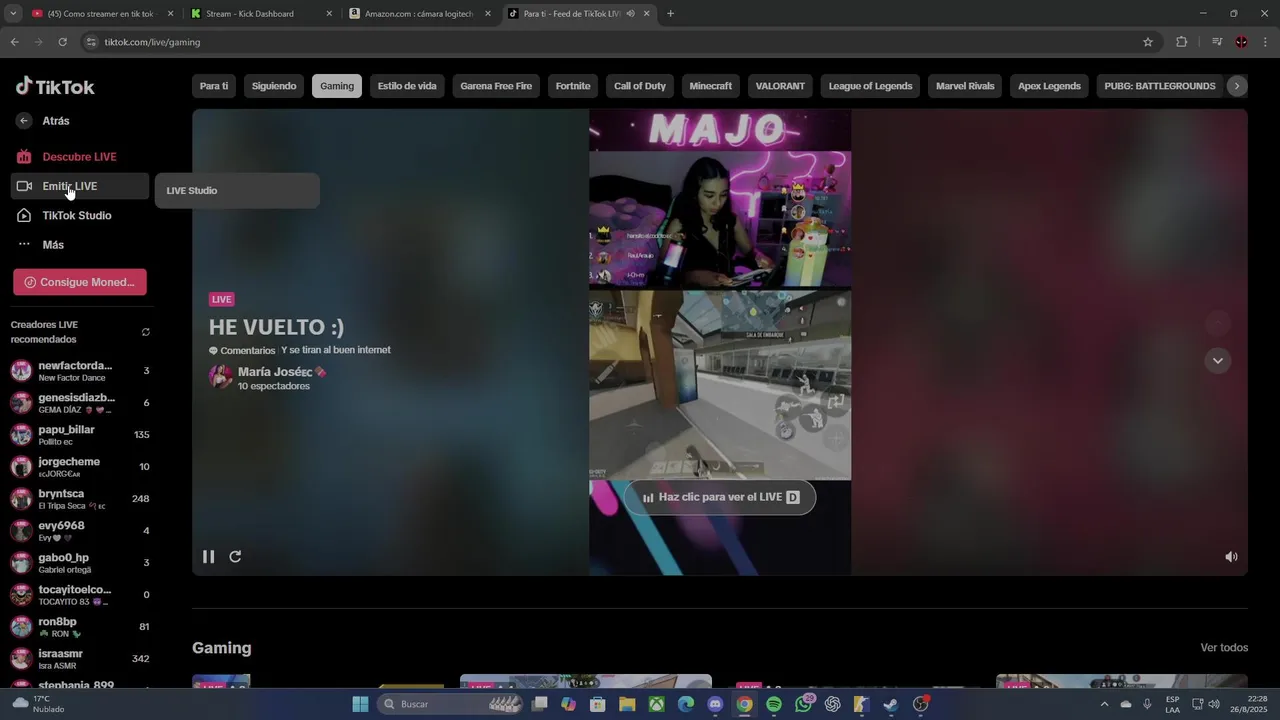This screenshot has width=1280, height=720.
Task: Open israasmr creator entry
Action: [80, 659]
